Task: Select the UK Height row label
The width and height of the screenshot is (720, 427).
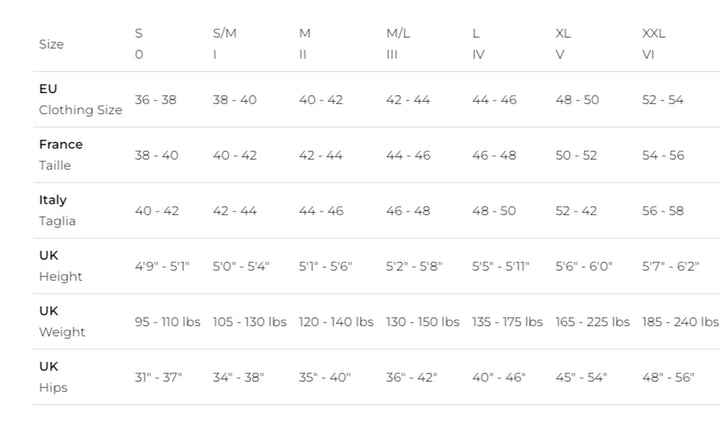Action: click(x=61, y=266)
